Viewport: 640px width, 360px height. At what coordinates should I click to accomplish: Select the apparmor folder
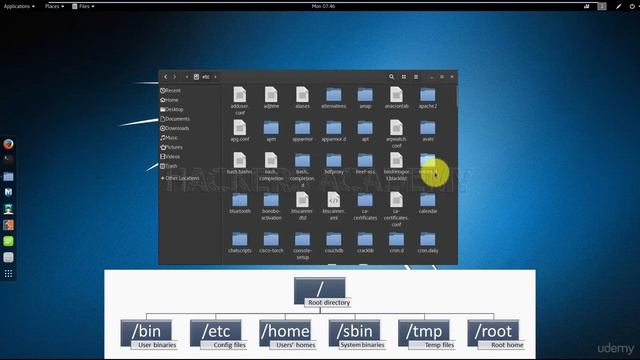coord(302,131)
